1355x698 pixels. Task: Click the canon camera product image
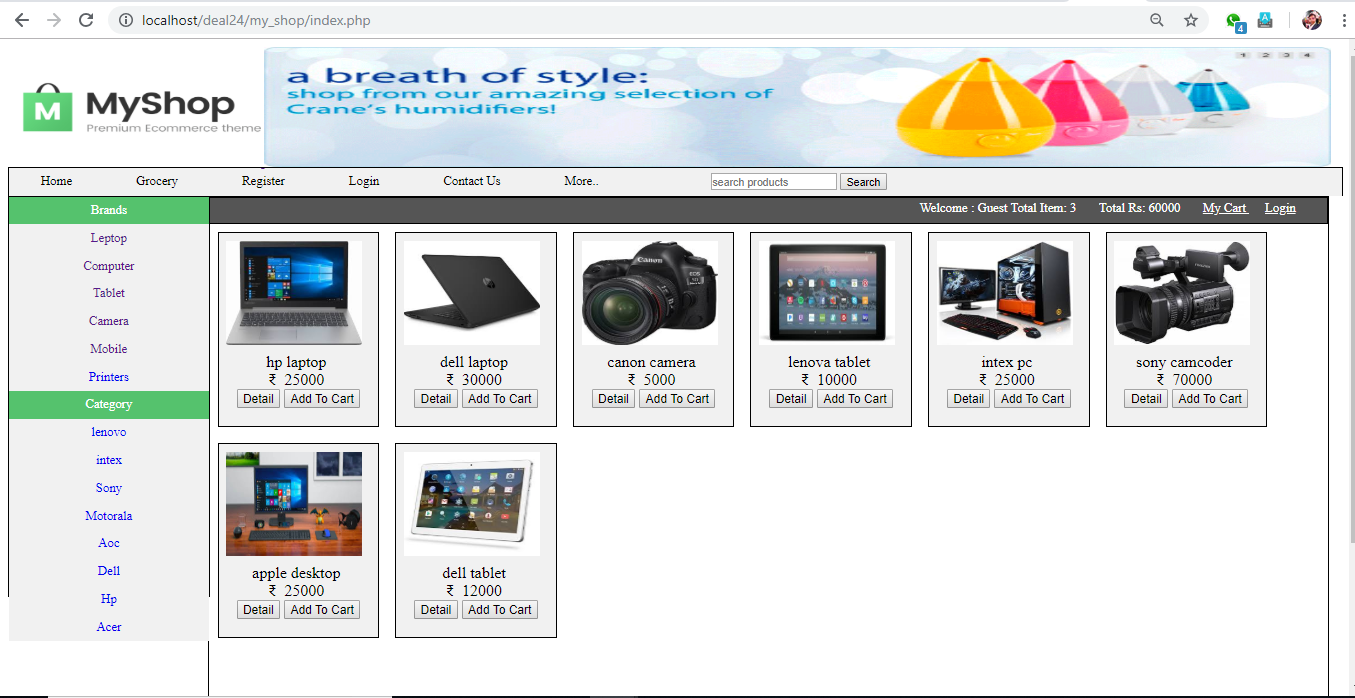pos(650,293)
